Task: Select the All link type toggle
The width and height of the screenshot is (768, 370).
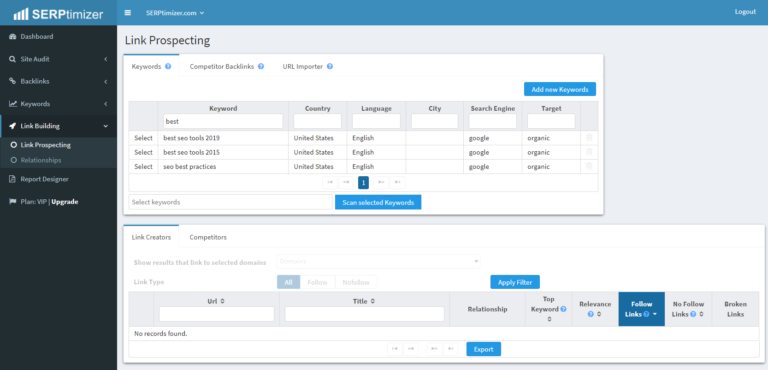Action: (288, 282)
